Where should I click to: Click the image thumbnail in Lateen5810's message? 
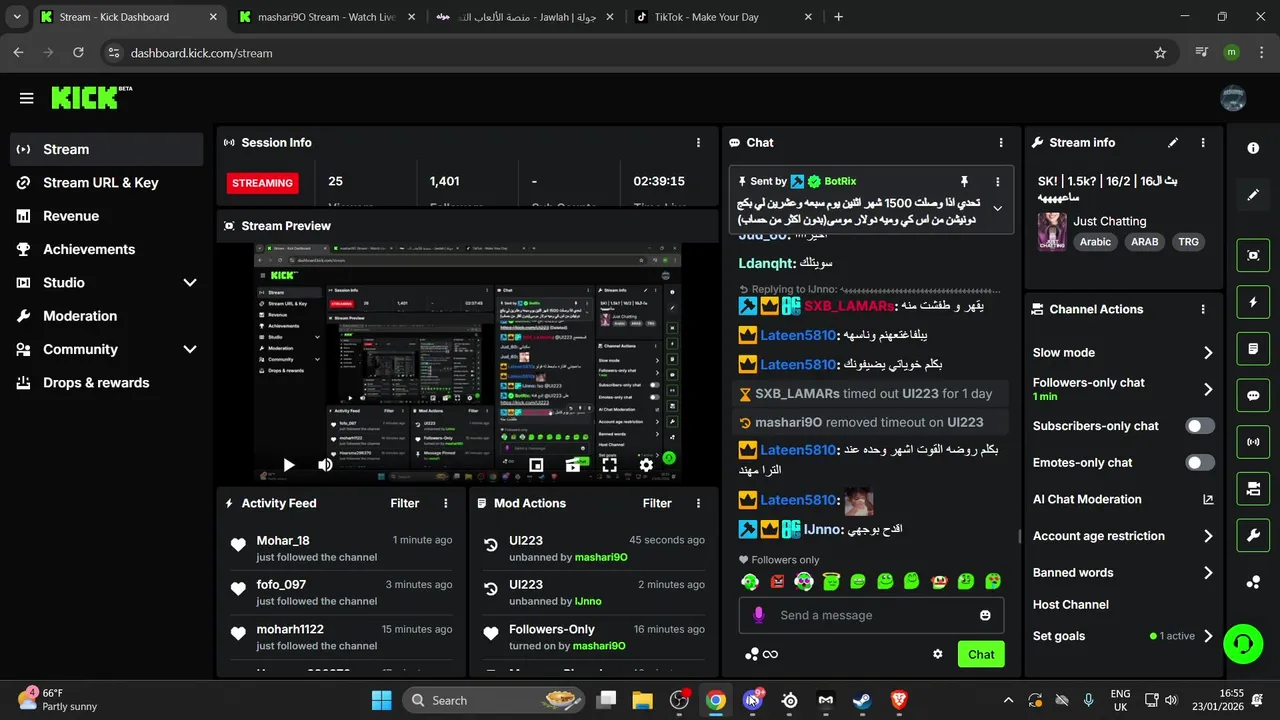(859, 500)
